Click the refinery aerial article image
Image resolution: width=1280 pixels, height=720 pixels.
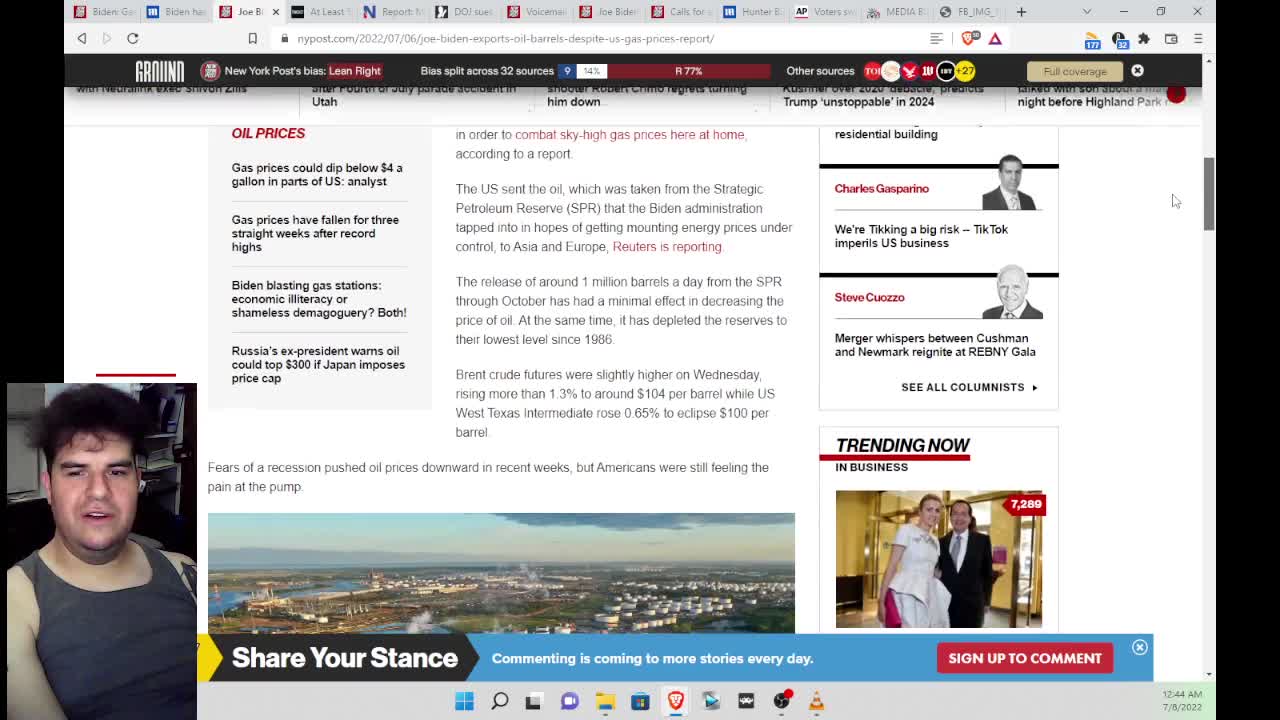pyautogui.click(x=501, y=573)
